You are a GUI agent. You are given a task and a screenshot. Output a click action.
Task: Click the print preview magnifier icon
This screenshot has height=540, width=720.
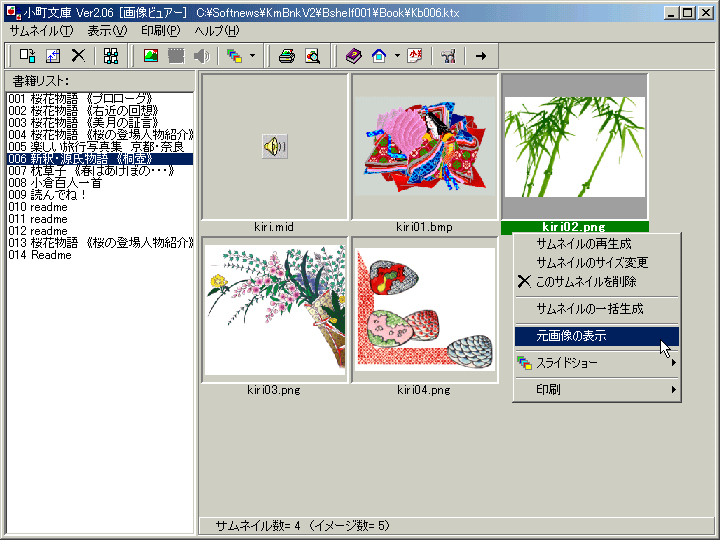pyautogui.click(x=313, y=56)
